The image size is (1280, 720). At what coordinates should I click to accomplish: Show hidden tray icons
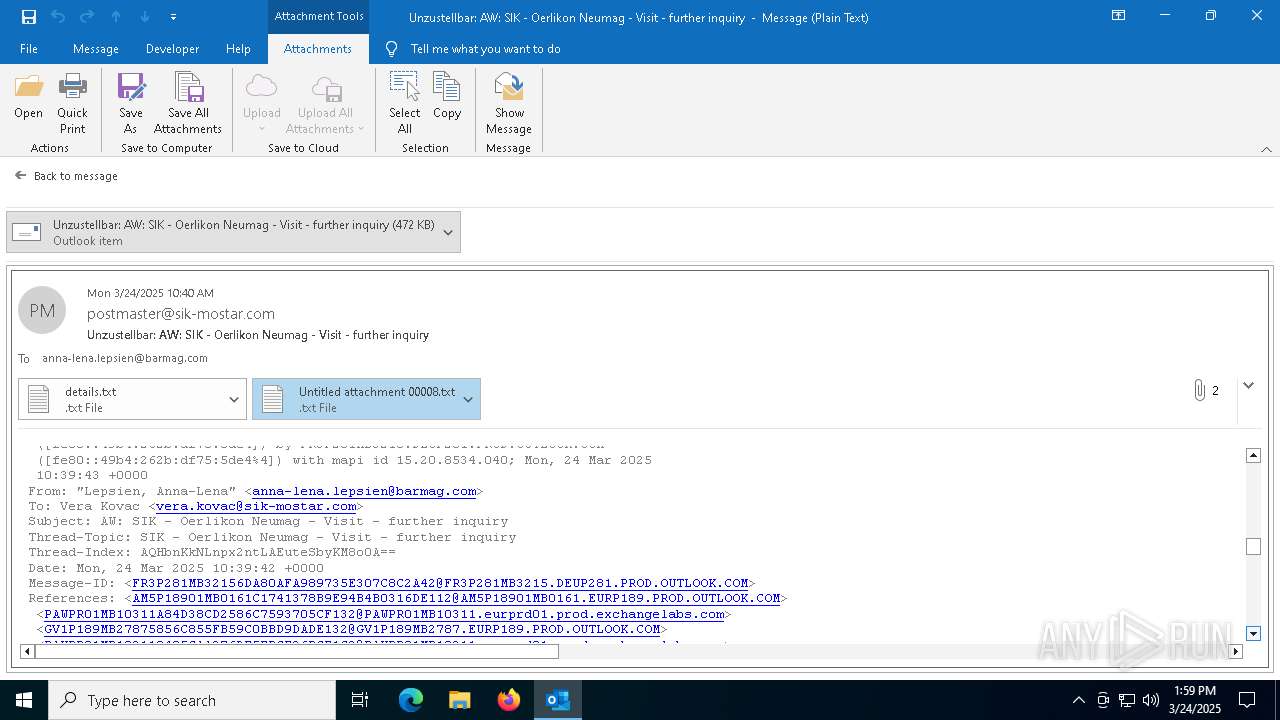(1078, 700)
